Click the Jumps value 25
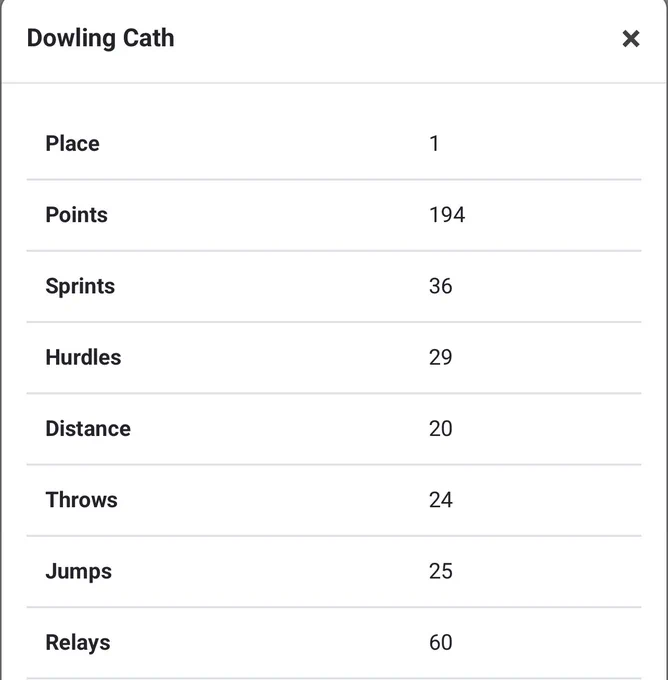Screen dimensions: 668x680 coord(441,571)
